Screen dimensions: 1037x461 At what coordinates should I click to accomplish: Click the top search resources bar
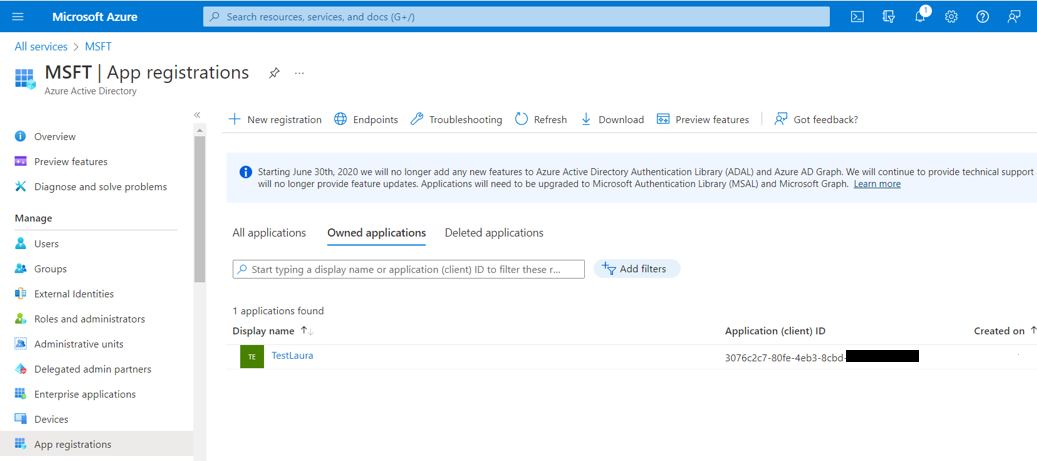(516, 17)
